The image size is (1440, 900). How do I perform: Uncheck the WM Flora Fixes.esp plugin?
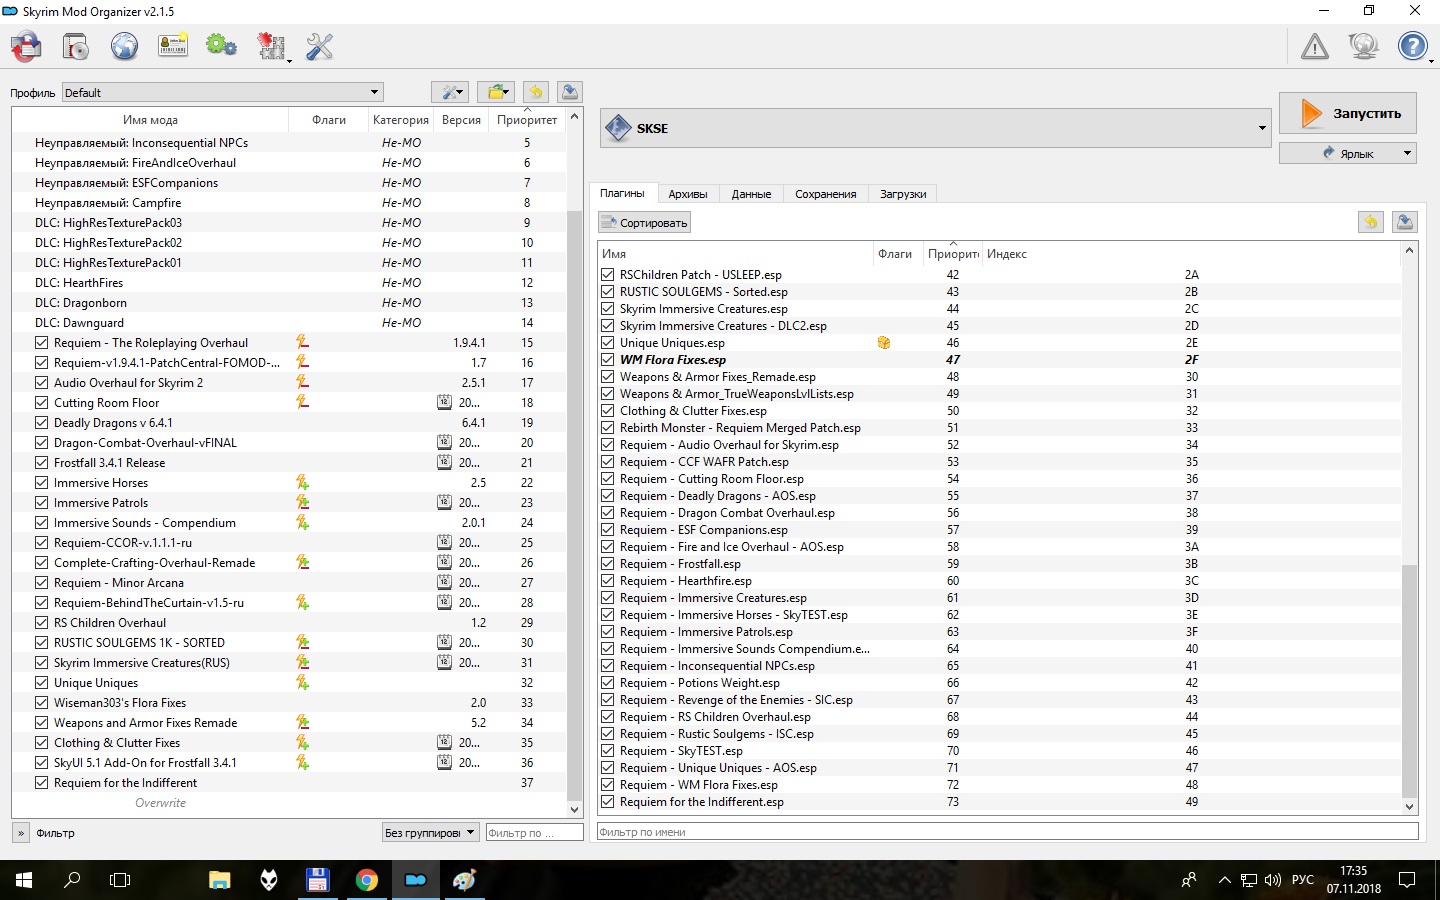click(608, 360)
